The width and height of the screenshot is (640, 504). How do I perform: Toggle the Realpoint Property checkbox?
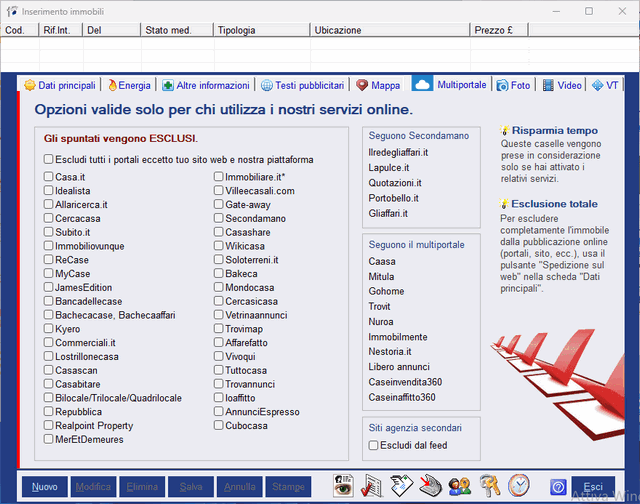(x=48, y=425)
